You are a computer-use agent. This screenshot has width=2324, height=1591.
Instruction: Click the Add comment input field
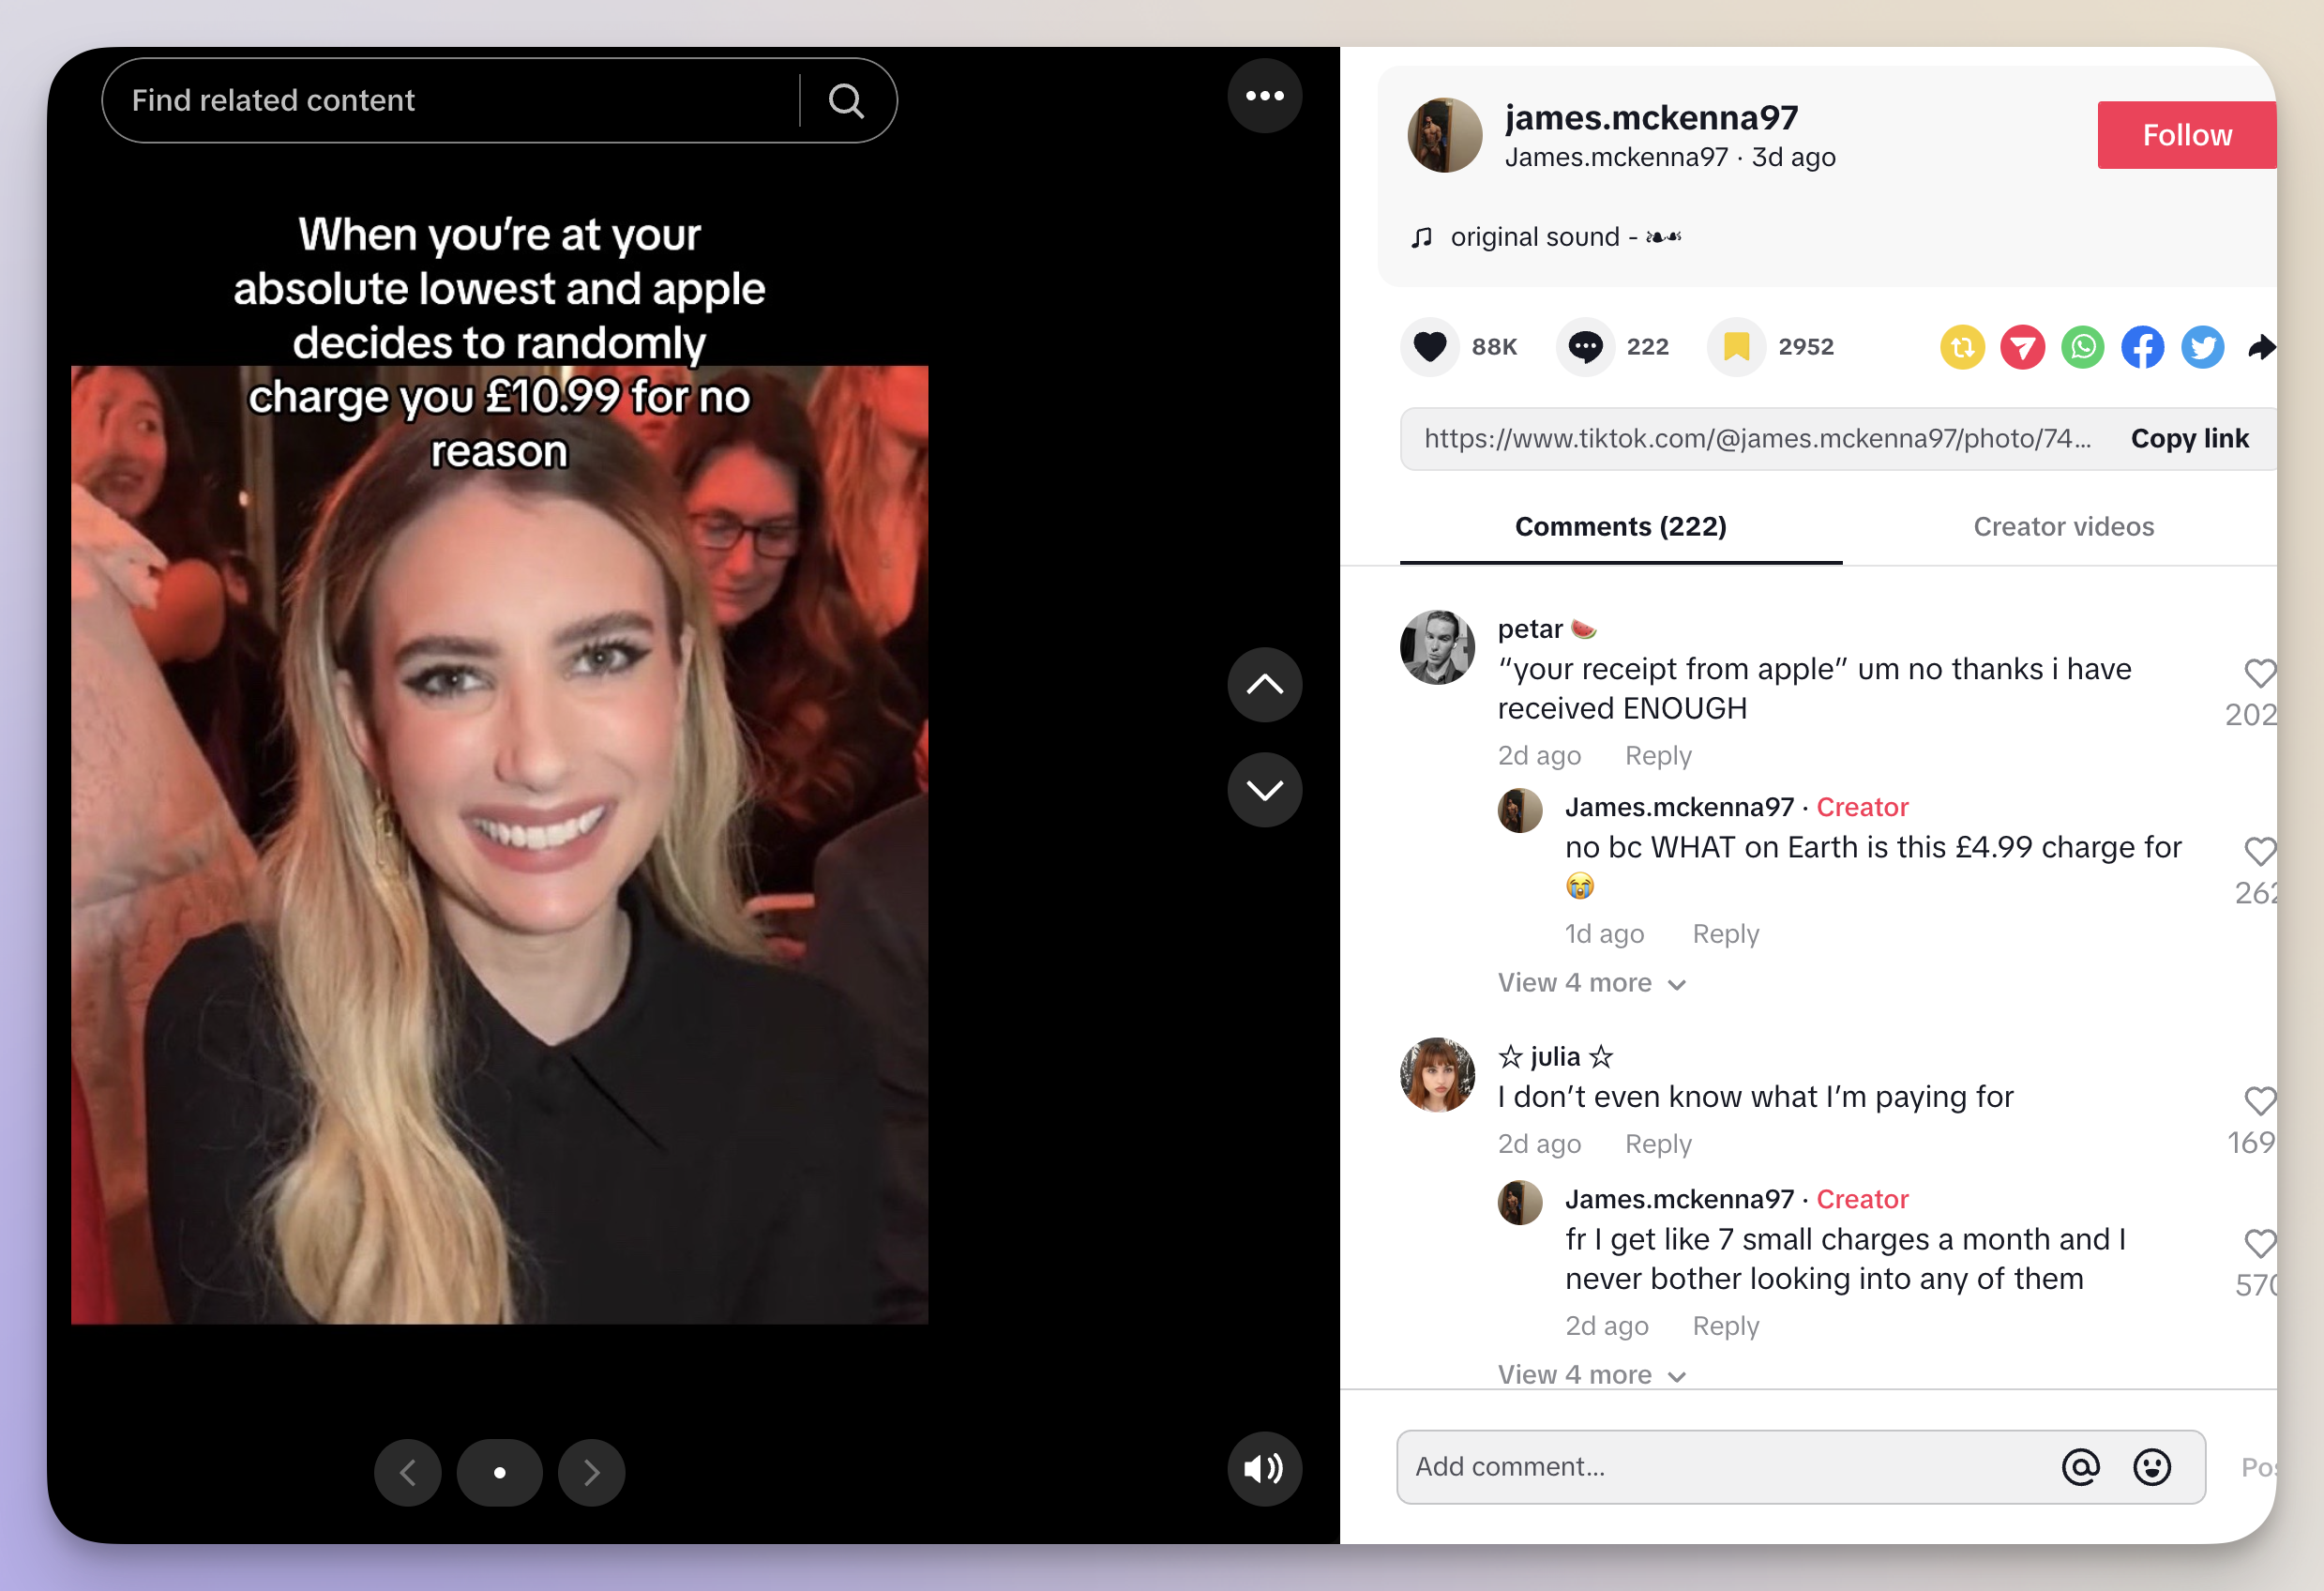[1726, 1467]
